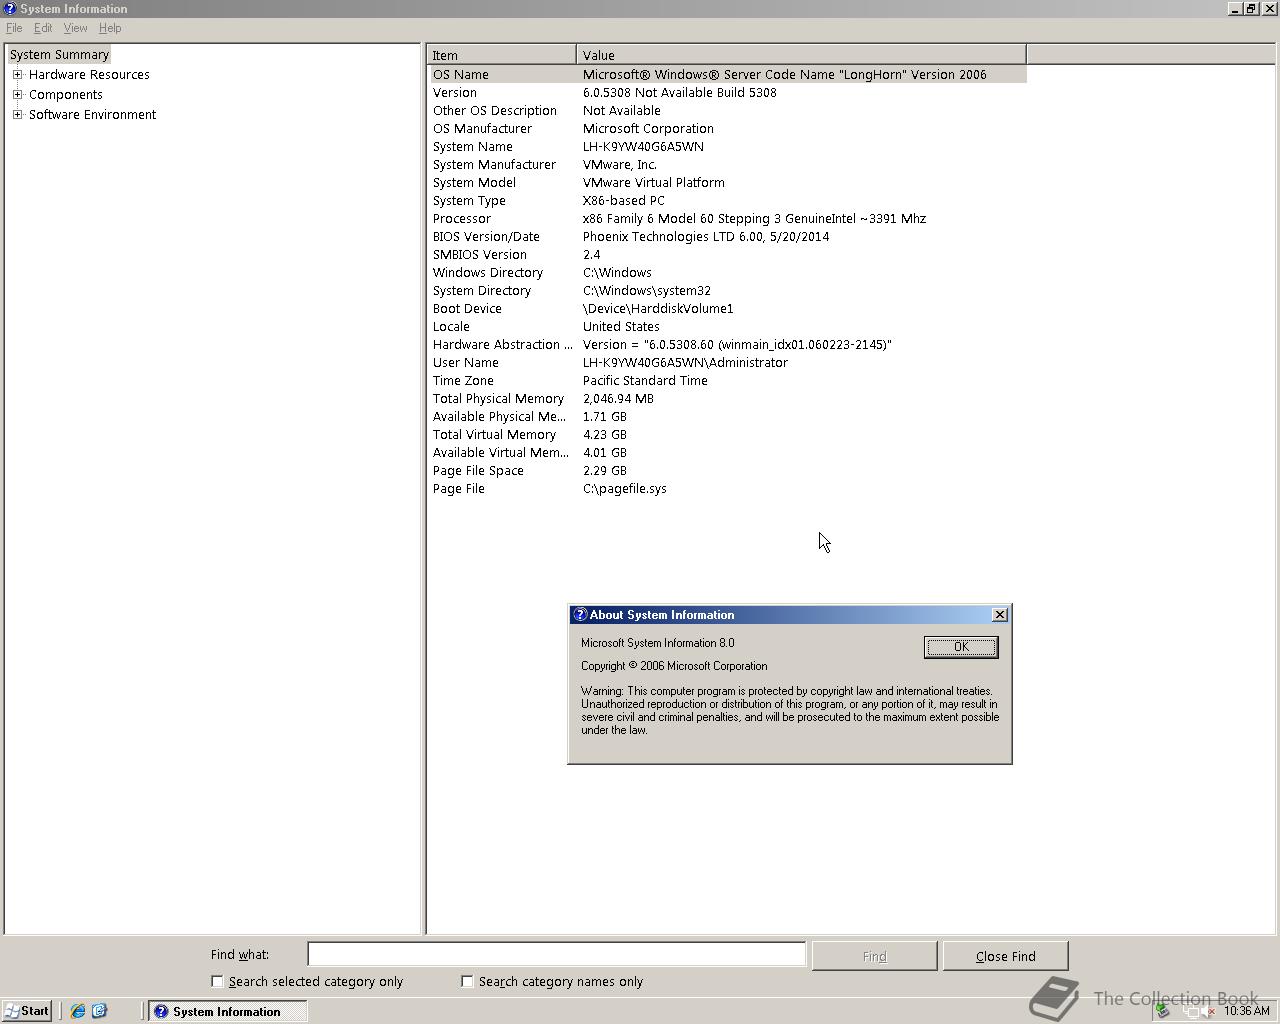Enable Search category names only

[x=467, y=981]
